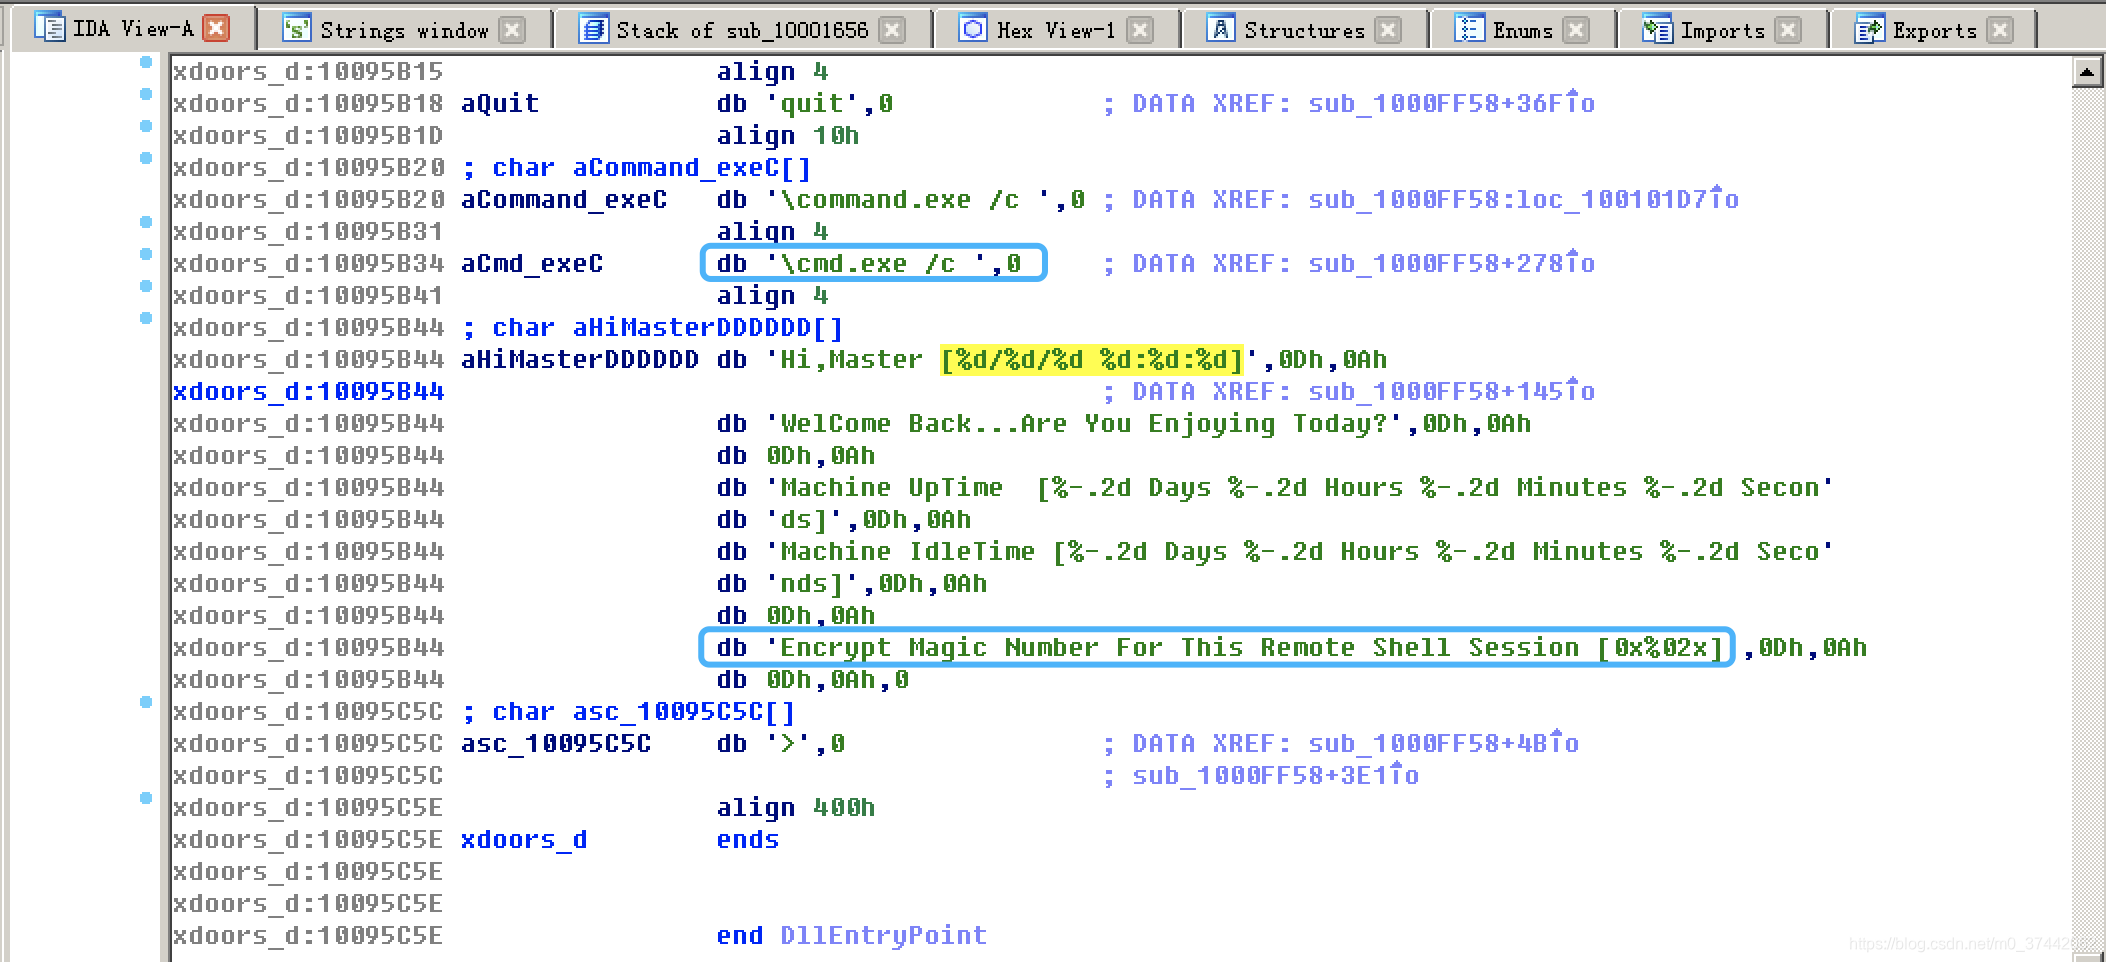The height and width of the screenshot is (962, 2106).
Task: Click the 'quit' string
Action: tap(813, 103)
